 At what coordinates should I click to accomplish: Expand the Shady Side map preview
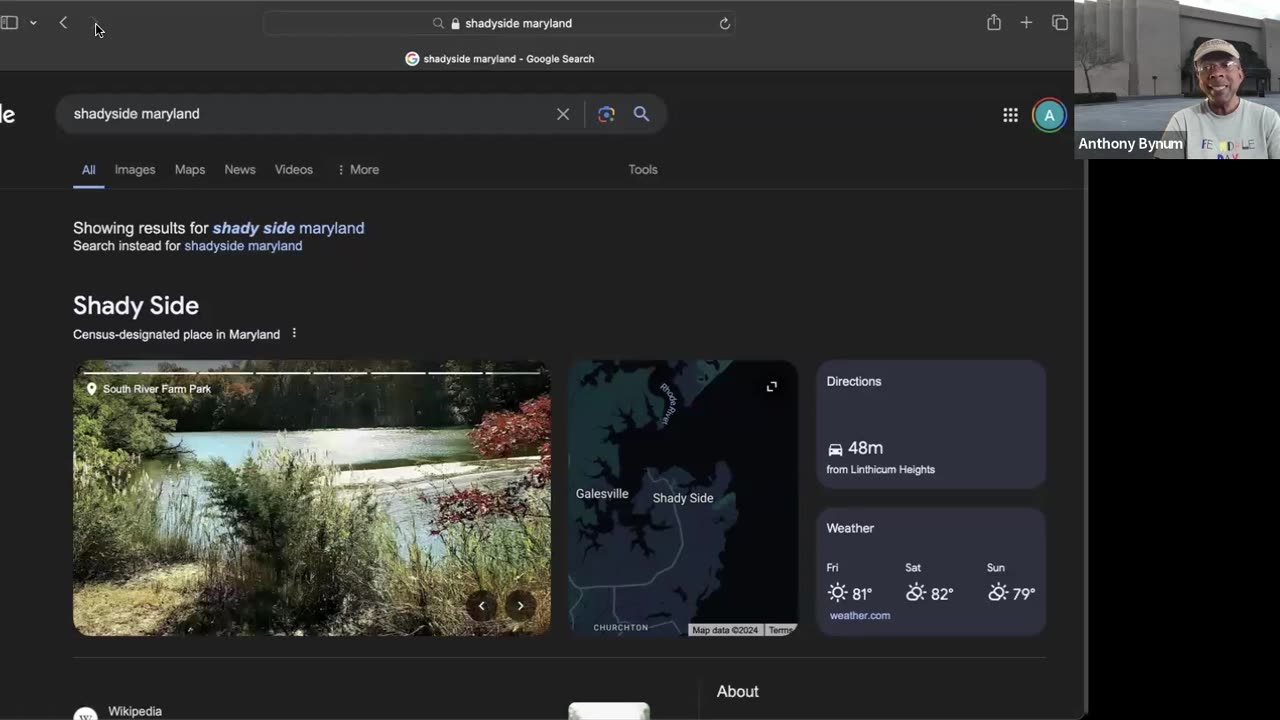click(x=772, y=386)
